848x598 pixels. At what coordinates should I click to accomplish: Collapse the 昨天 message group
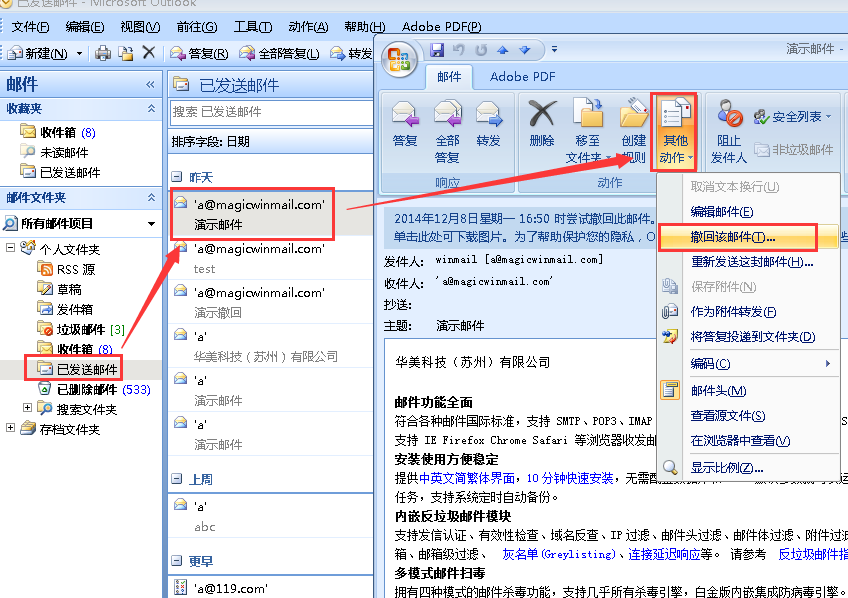point(177,177)
